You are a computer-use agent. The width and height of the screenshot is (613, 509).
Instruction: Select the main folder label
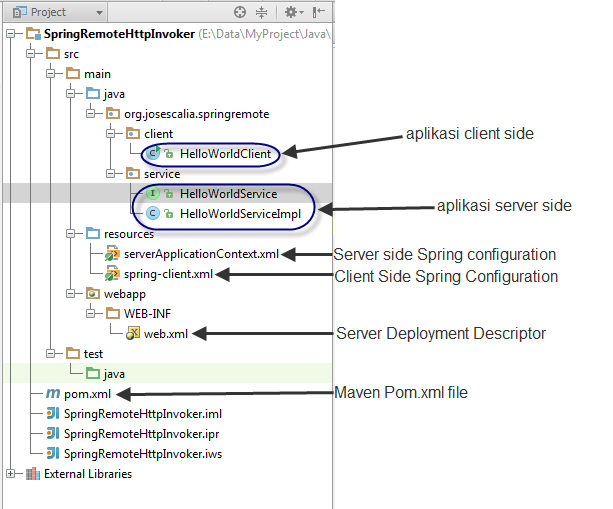pos(97,74)
